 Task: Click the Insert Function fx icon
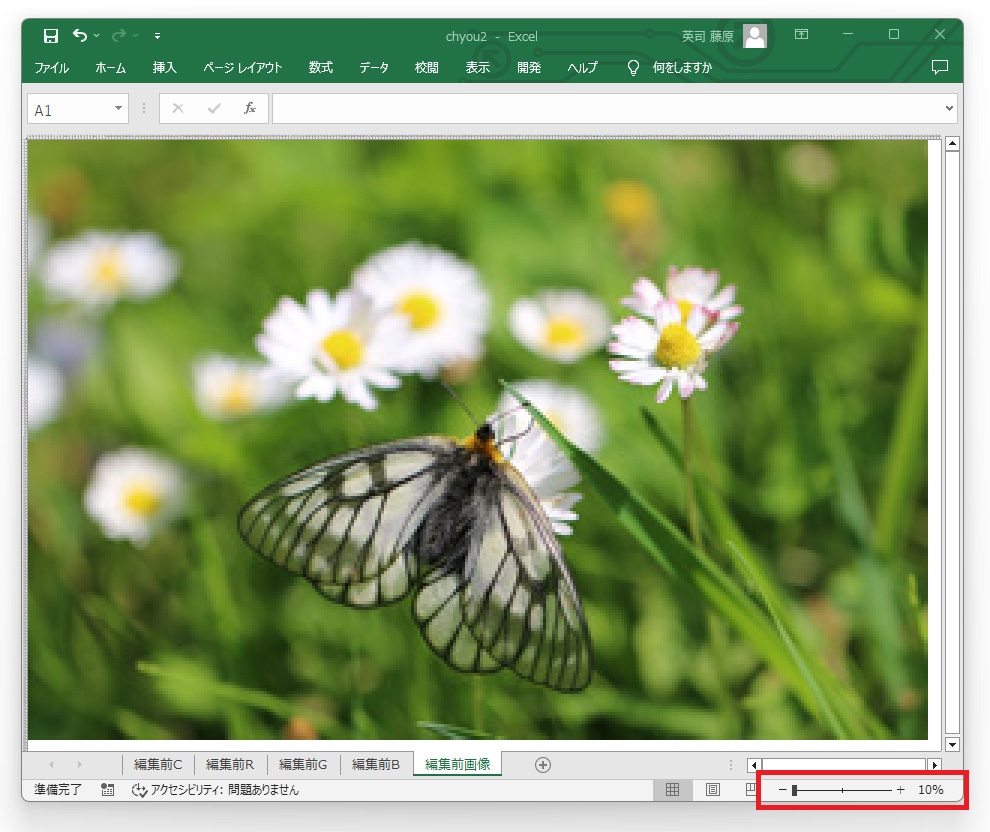[x=250, y=109]
